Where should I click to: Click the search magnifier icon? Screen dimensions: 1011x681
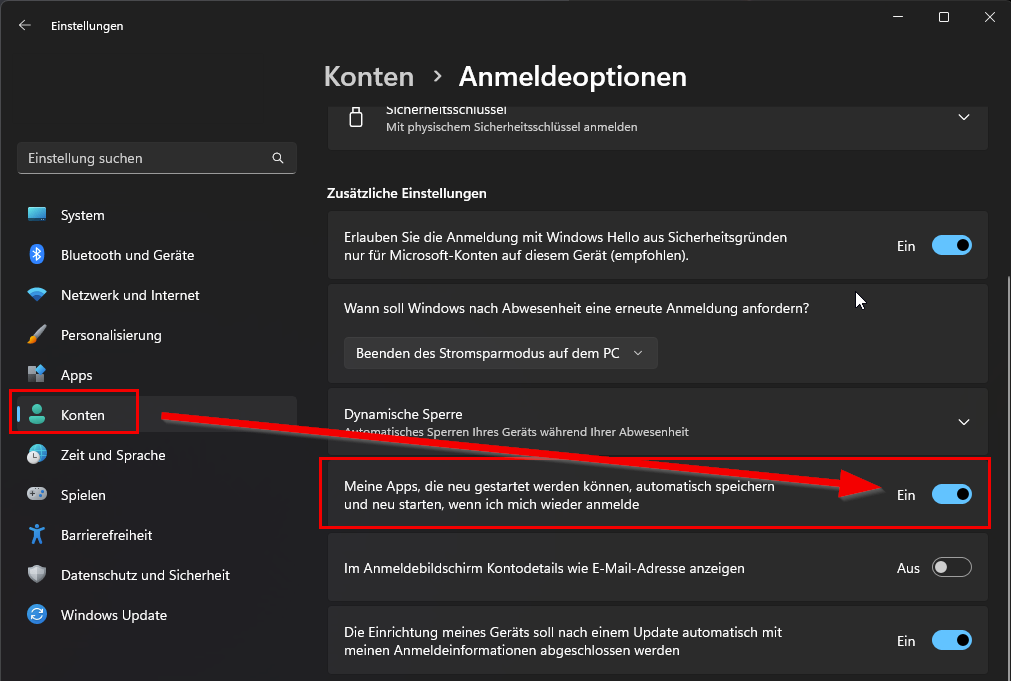[278, 158]
